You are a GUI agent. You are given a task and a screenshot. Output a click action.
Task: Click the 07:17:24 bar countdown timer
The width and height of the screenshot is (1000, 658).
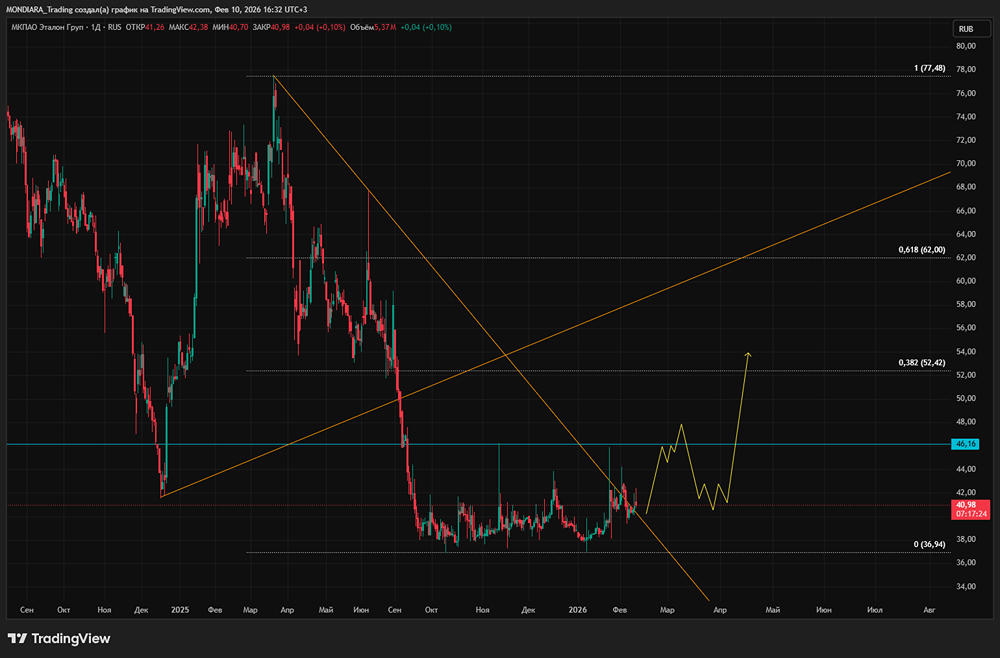[971, 514]
